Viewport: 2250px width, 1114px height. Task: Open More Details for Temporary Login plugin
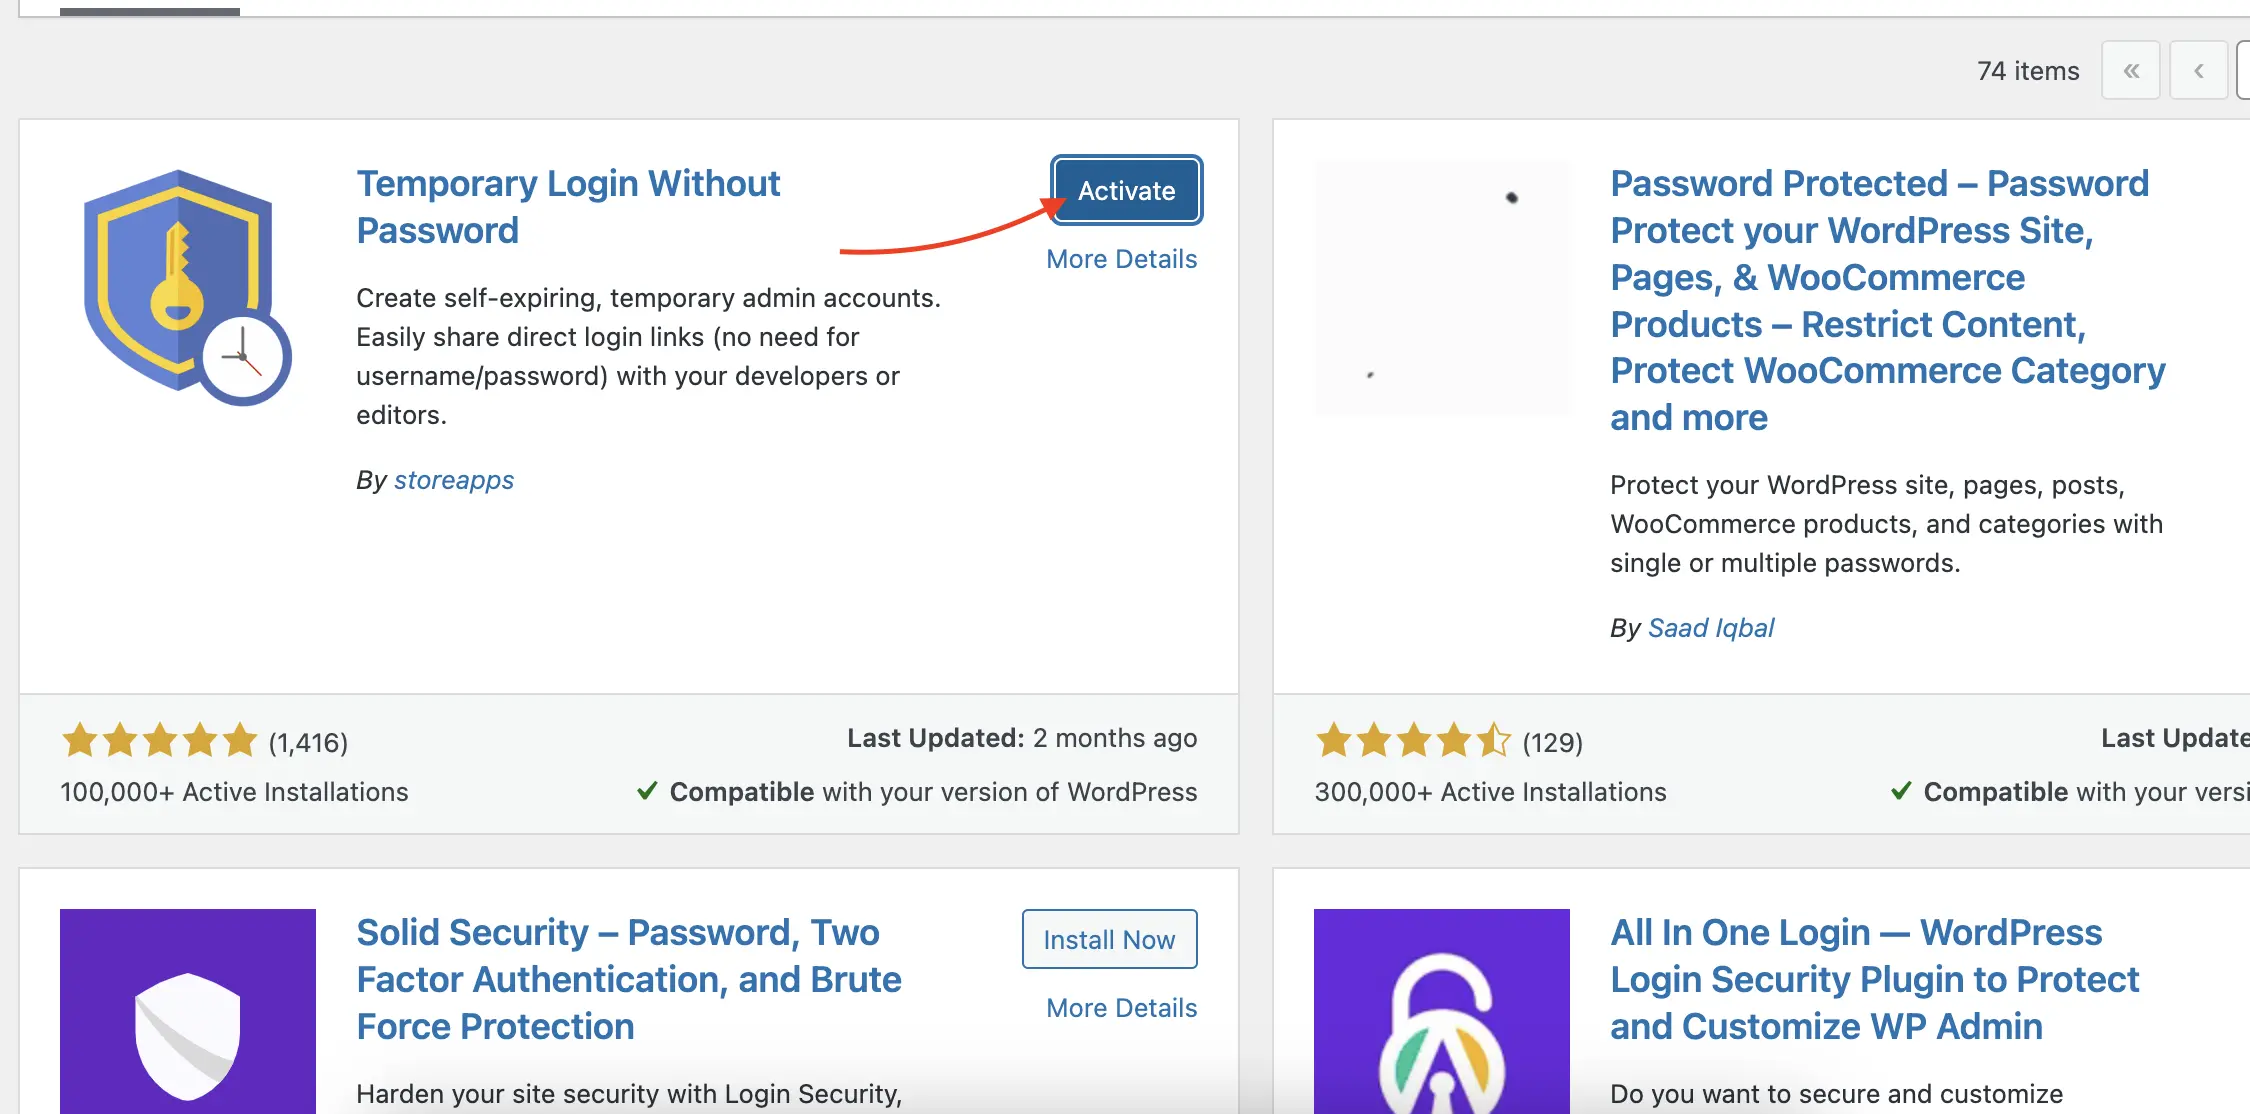(x=1121, y=258)
